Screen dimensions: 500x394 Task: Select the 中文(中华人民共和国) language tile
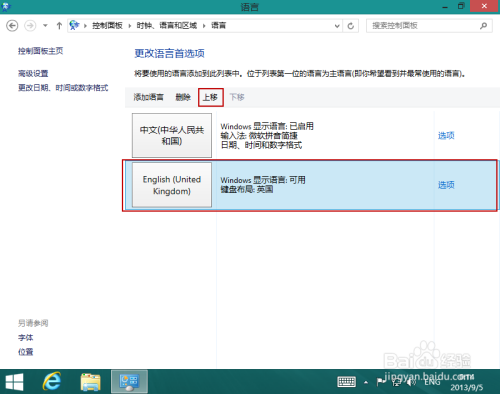pos(172,135)
